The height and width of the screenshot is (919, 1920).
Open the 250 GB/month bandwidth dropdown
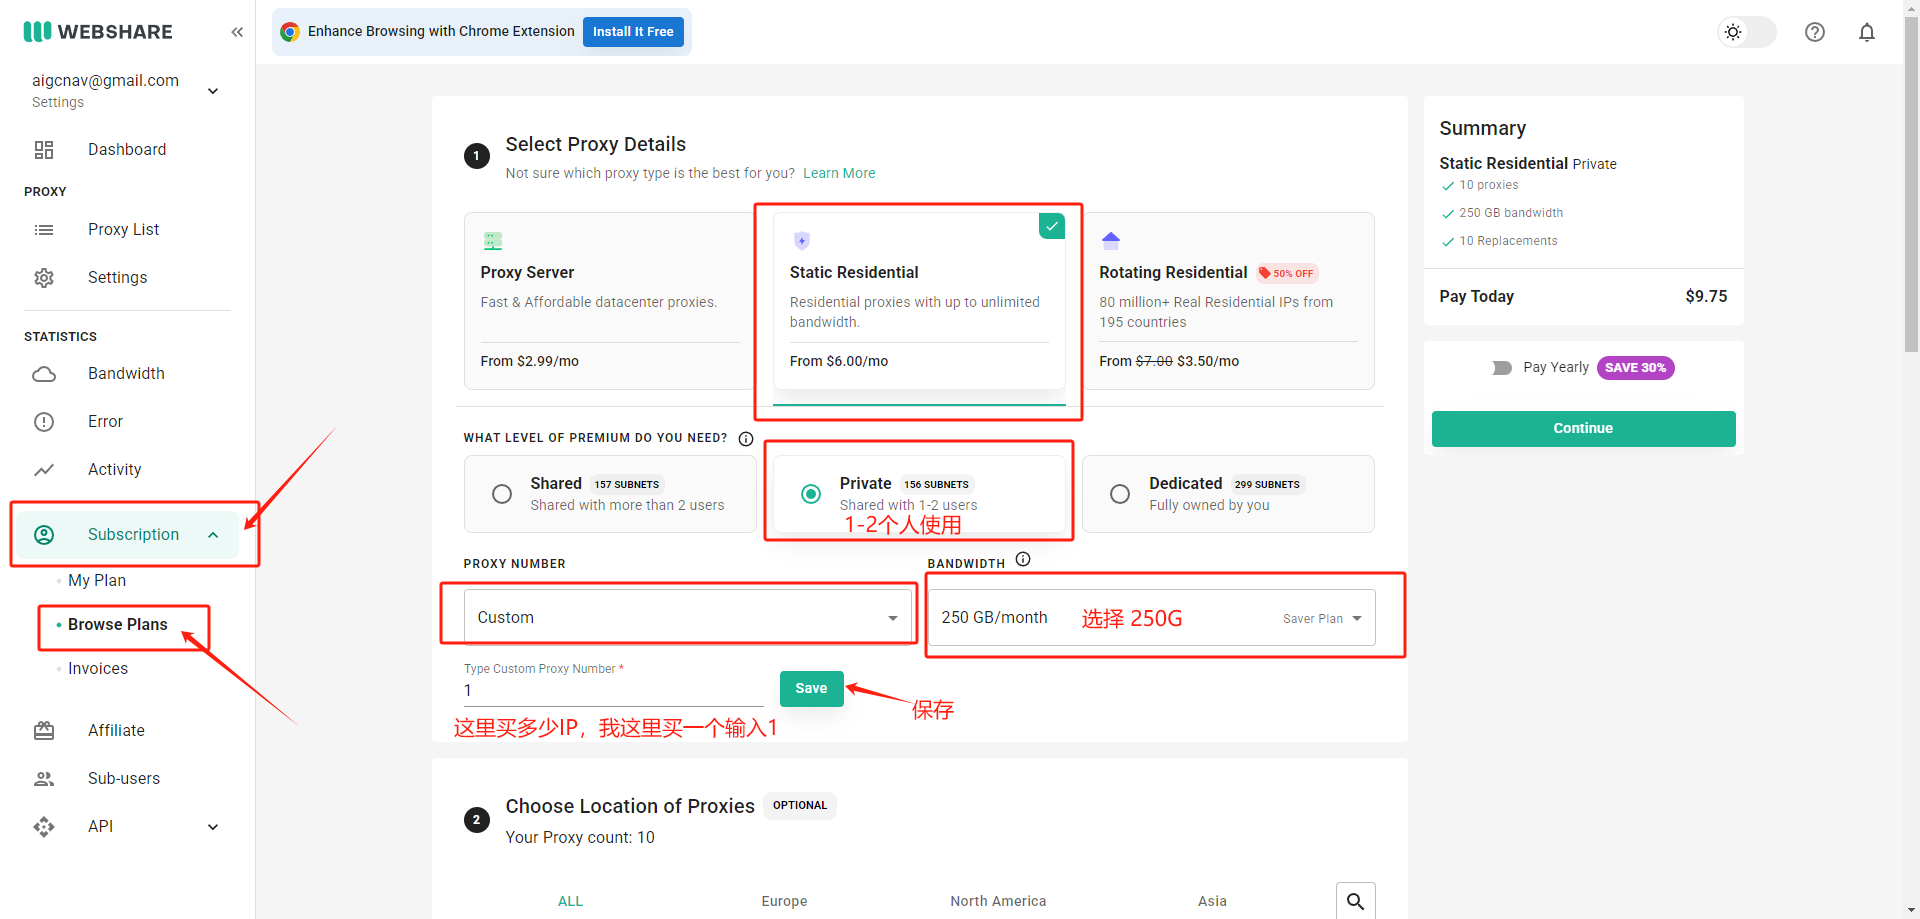pyautogui.click(x=1152, y=618)
